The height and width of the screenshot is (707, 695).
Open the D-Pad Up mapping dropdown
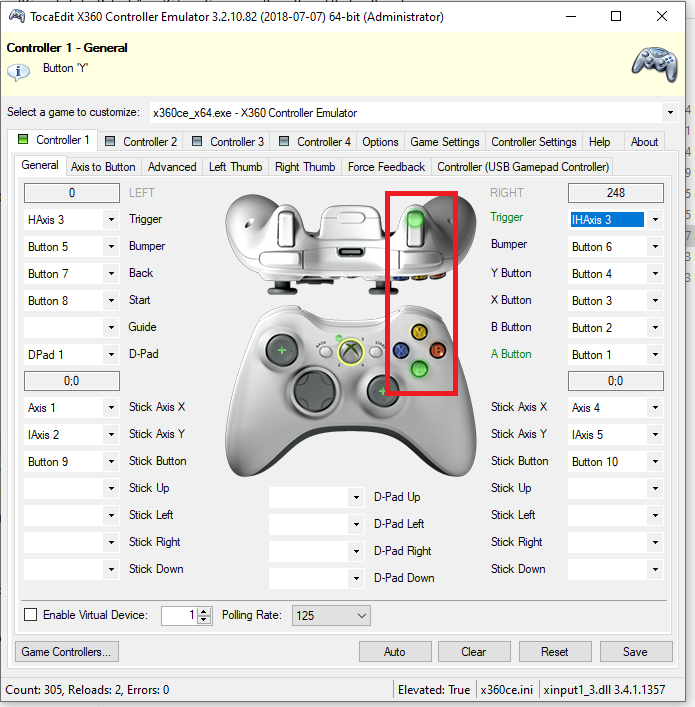[356, 497]
